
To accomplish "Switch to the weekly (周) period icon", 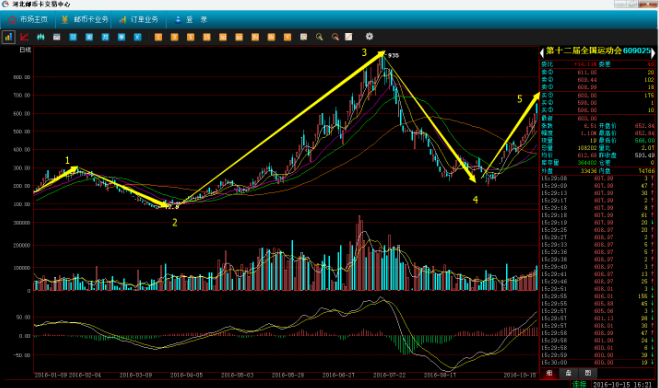I will (89, 37).
